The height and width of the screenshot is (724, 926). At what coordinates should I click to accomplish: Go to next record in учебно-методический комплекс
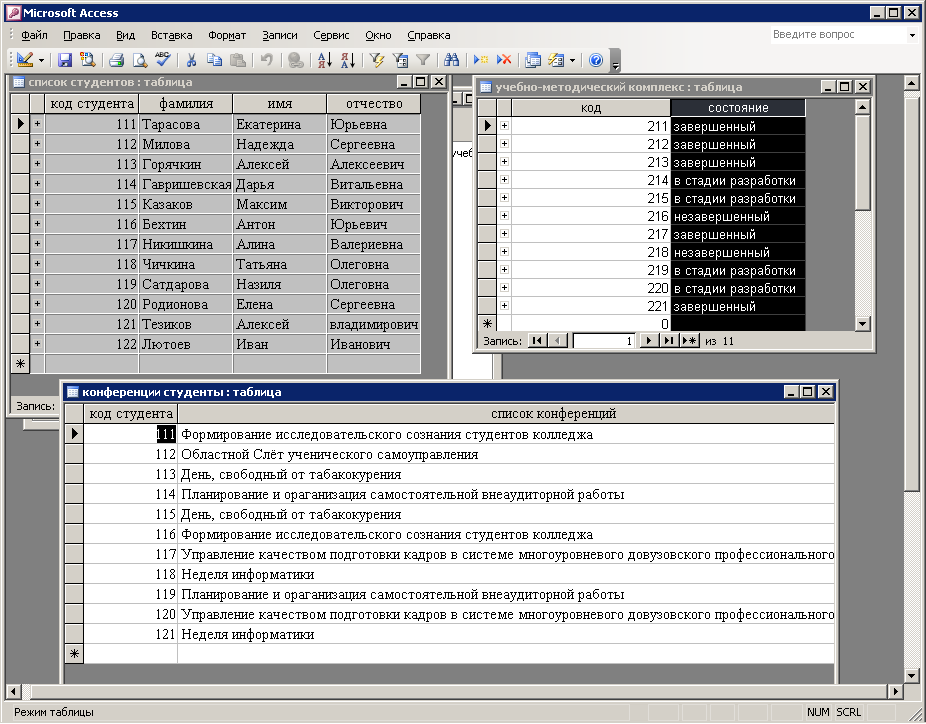point(647,341)
